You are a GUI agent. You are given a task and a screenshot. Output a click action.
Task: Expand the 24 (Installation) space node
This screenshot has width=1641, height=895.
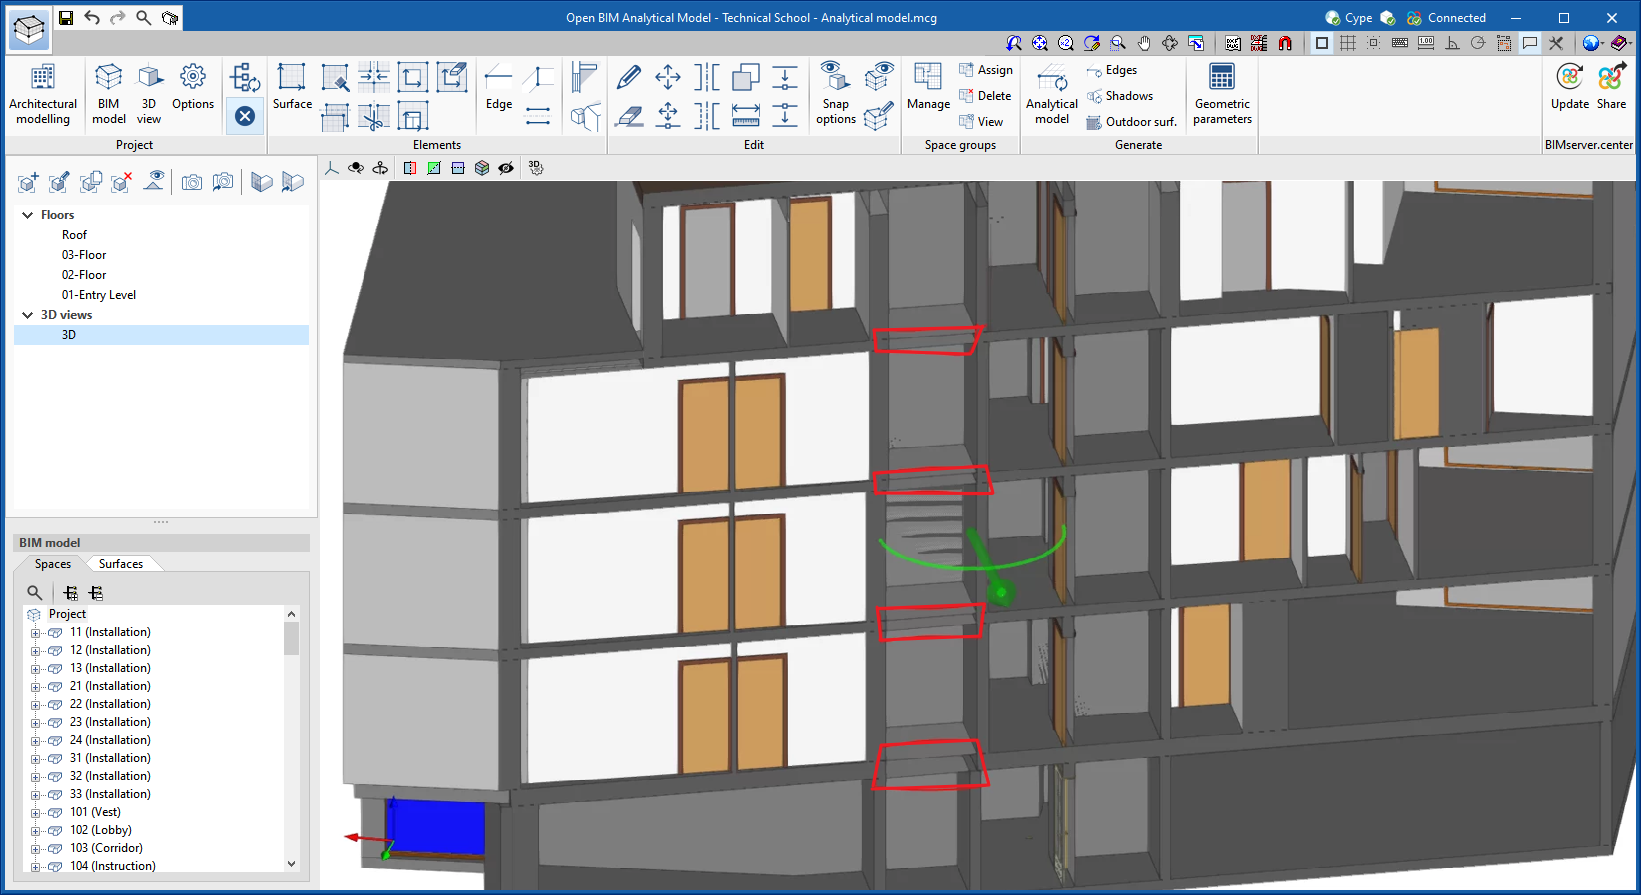click(x=35, y=741)
